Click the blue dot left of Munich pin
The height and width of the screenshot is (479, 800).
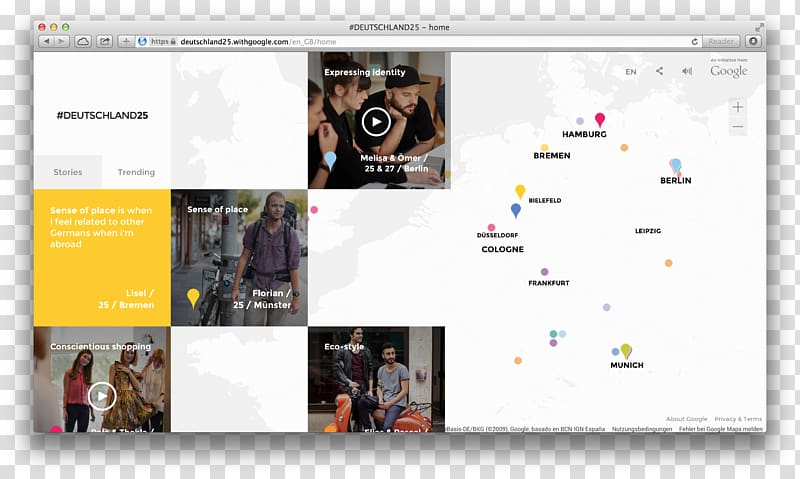pos(615,351)
